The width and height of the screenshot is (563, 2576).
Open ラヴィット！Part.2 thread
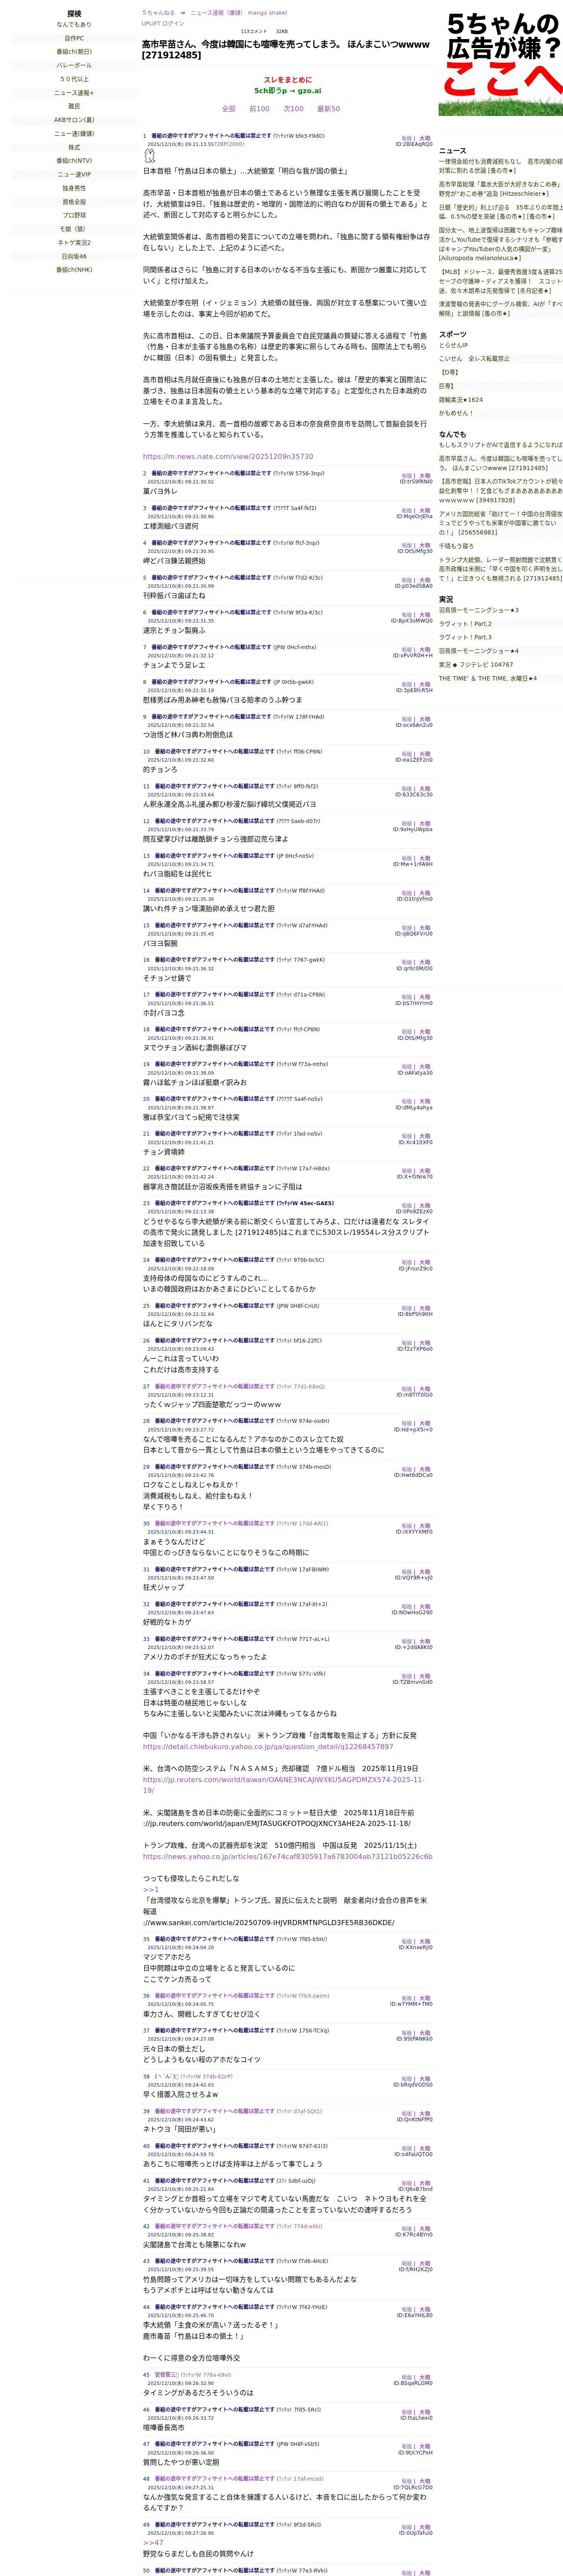(x=465, y=624)
